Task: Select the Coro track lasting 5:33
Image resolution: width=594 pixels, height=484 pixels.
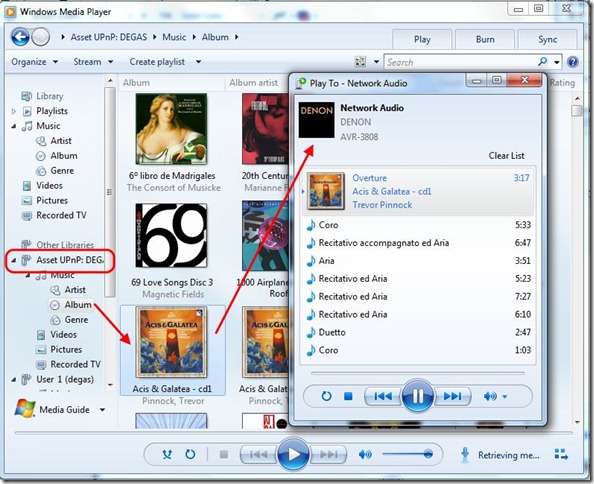Action: coord(418,225)
